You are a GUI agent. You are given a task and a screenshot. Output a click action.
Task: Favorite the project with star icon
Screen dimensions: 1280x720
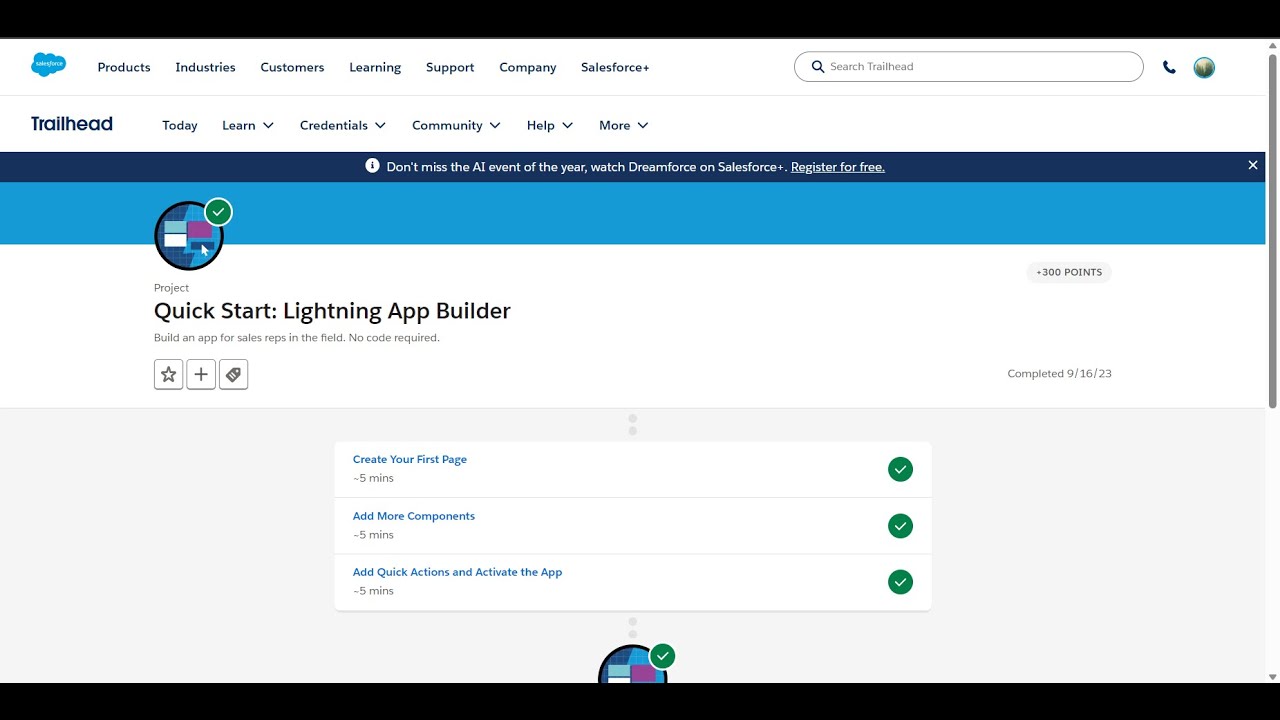pos(168,375)
